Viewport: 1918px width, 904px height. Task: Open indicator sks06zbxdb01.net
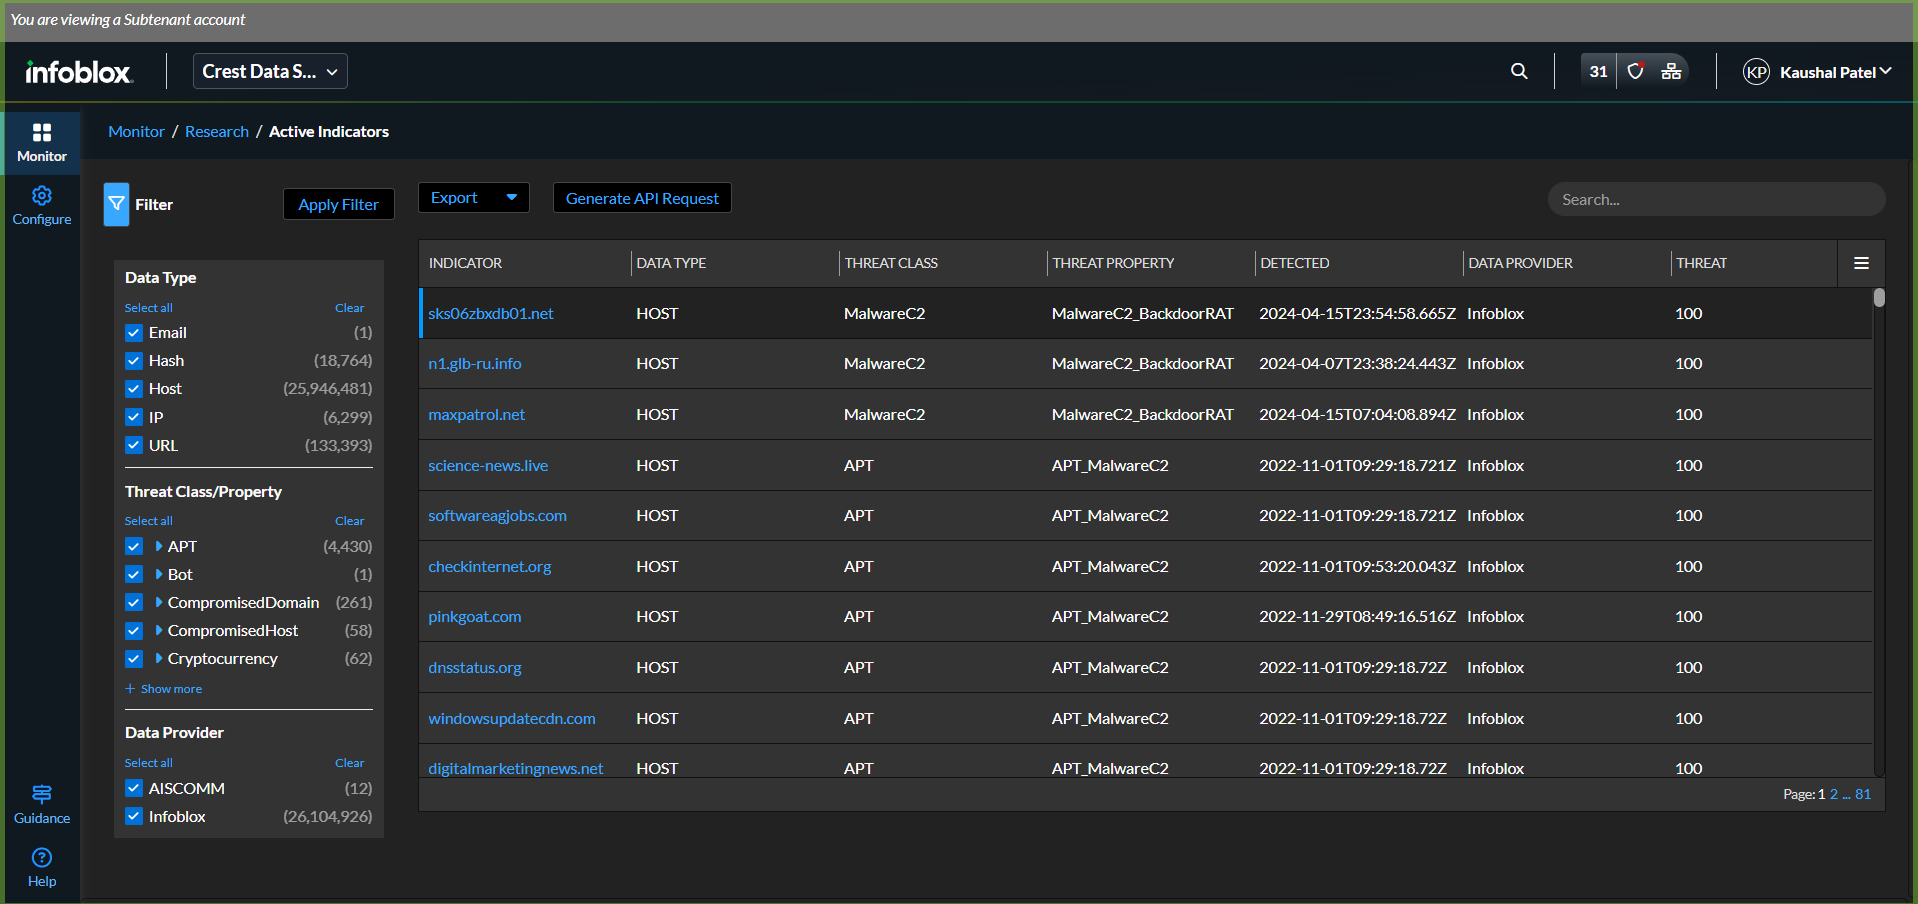(x=491, y=314)
